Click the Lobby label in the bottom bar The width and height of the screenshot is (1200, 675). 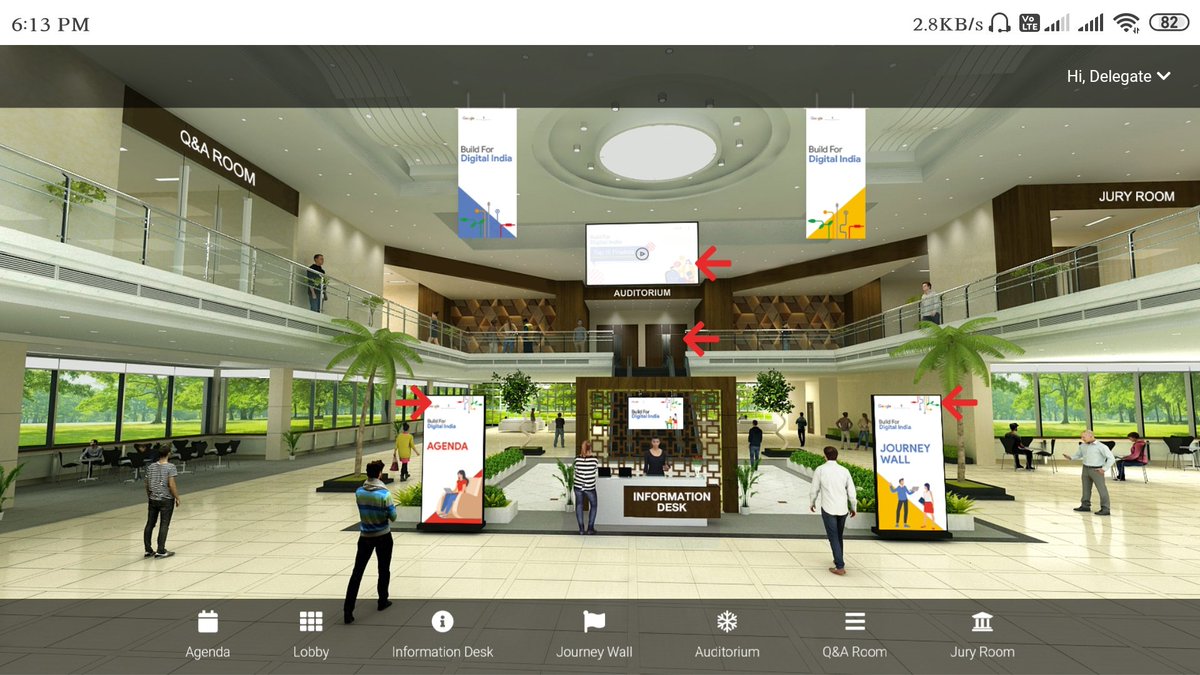[311, 652]
